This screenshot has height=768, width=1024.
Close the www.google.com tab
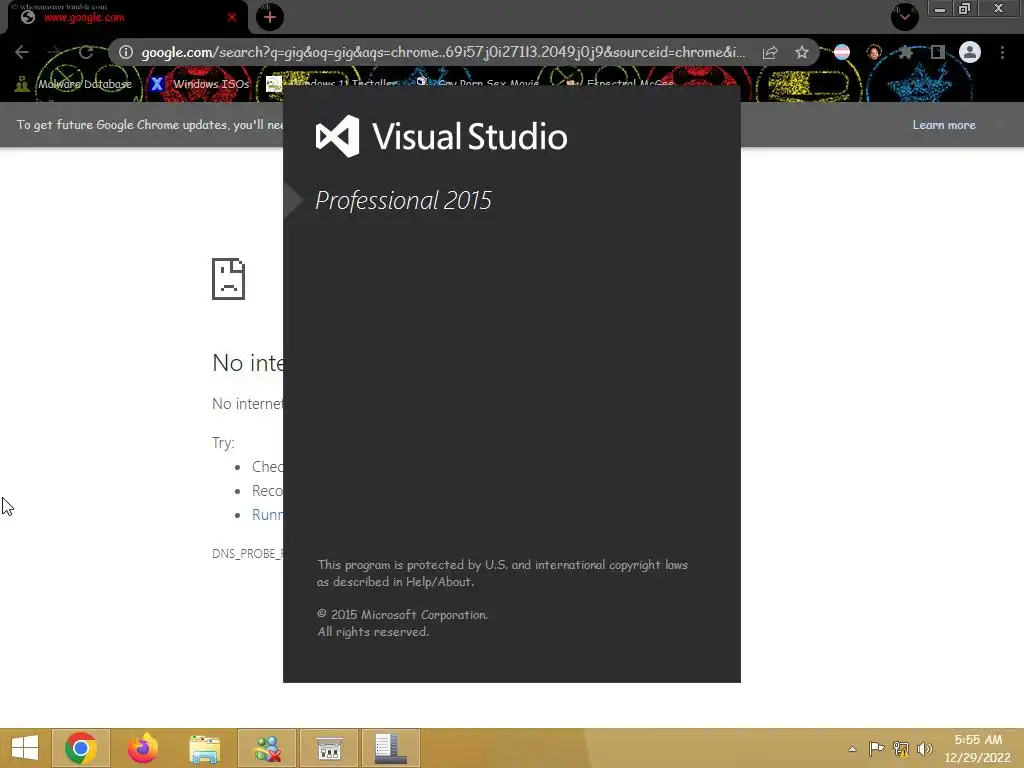point(232,18)
